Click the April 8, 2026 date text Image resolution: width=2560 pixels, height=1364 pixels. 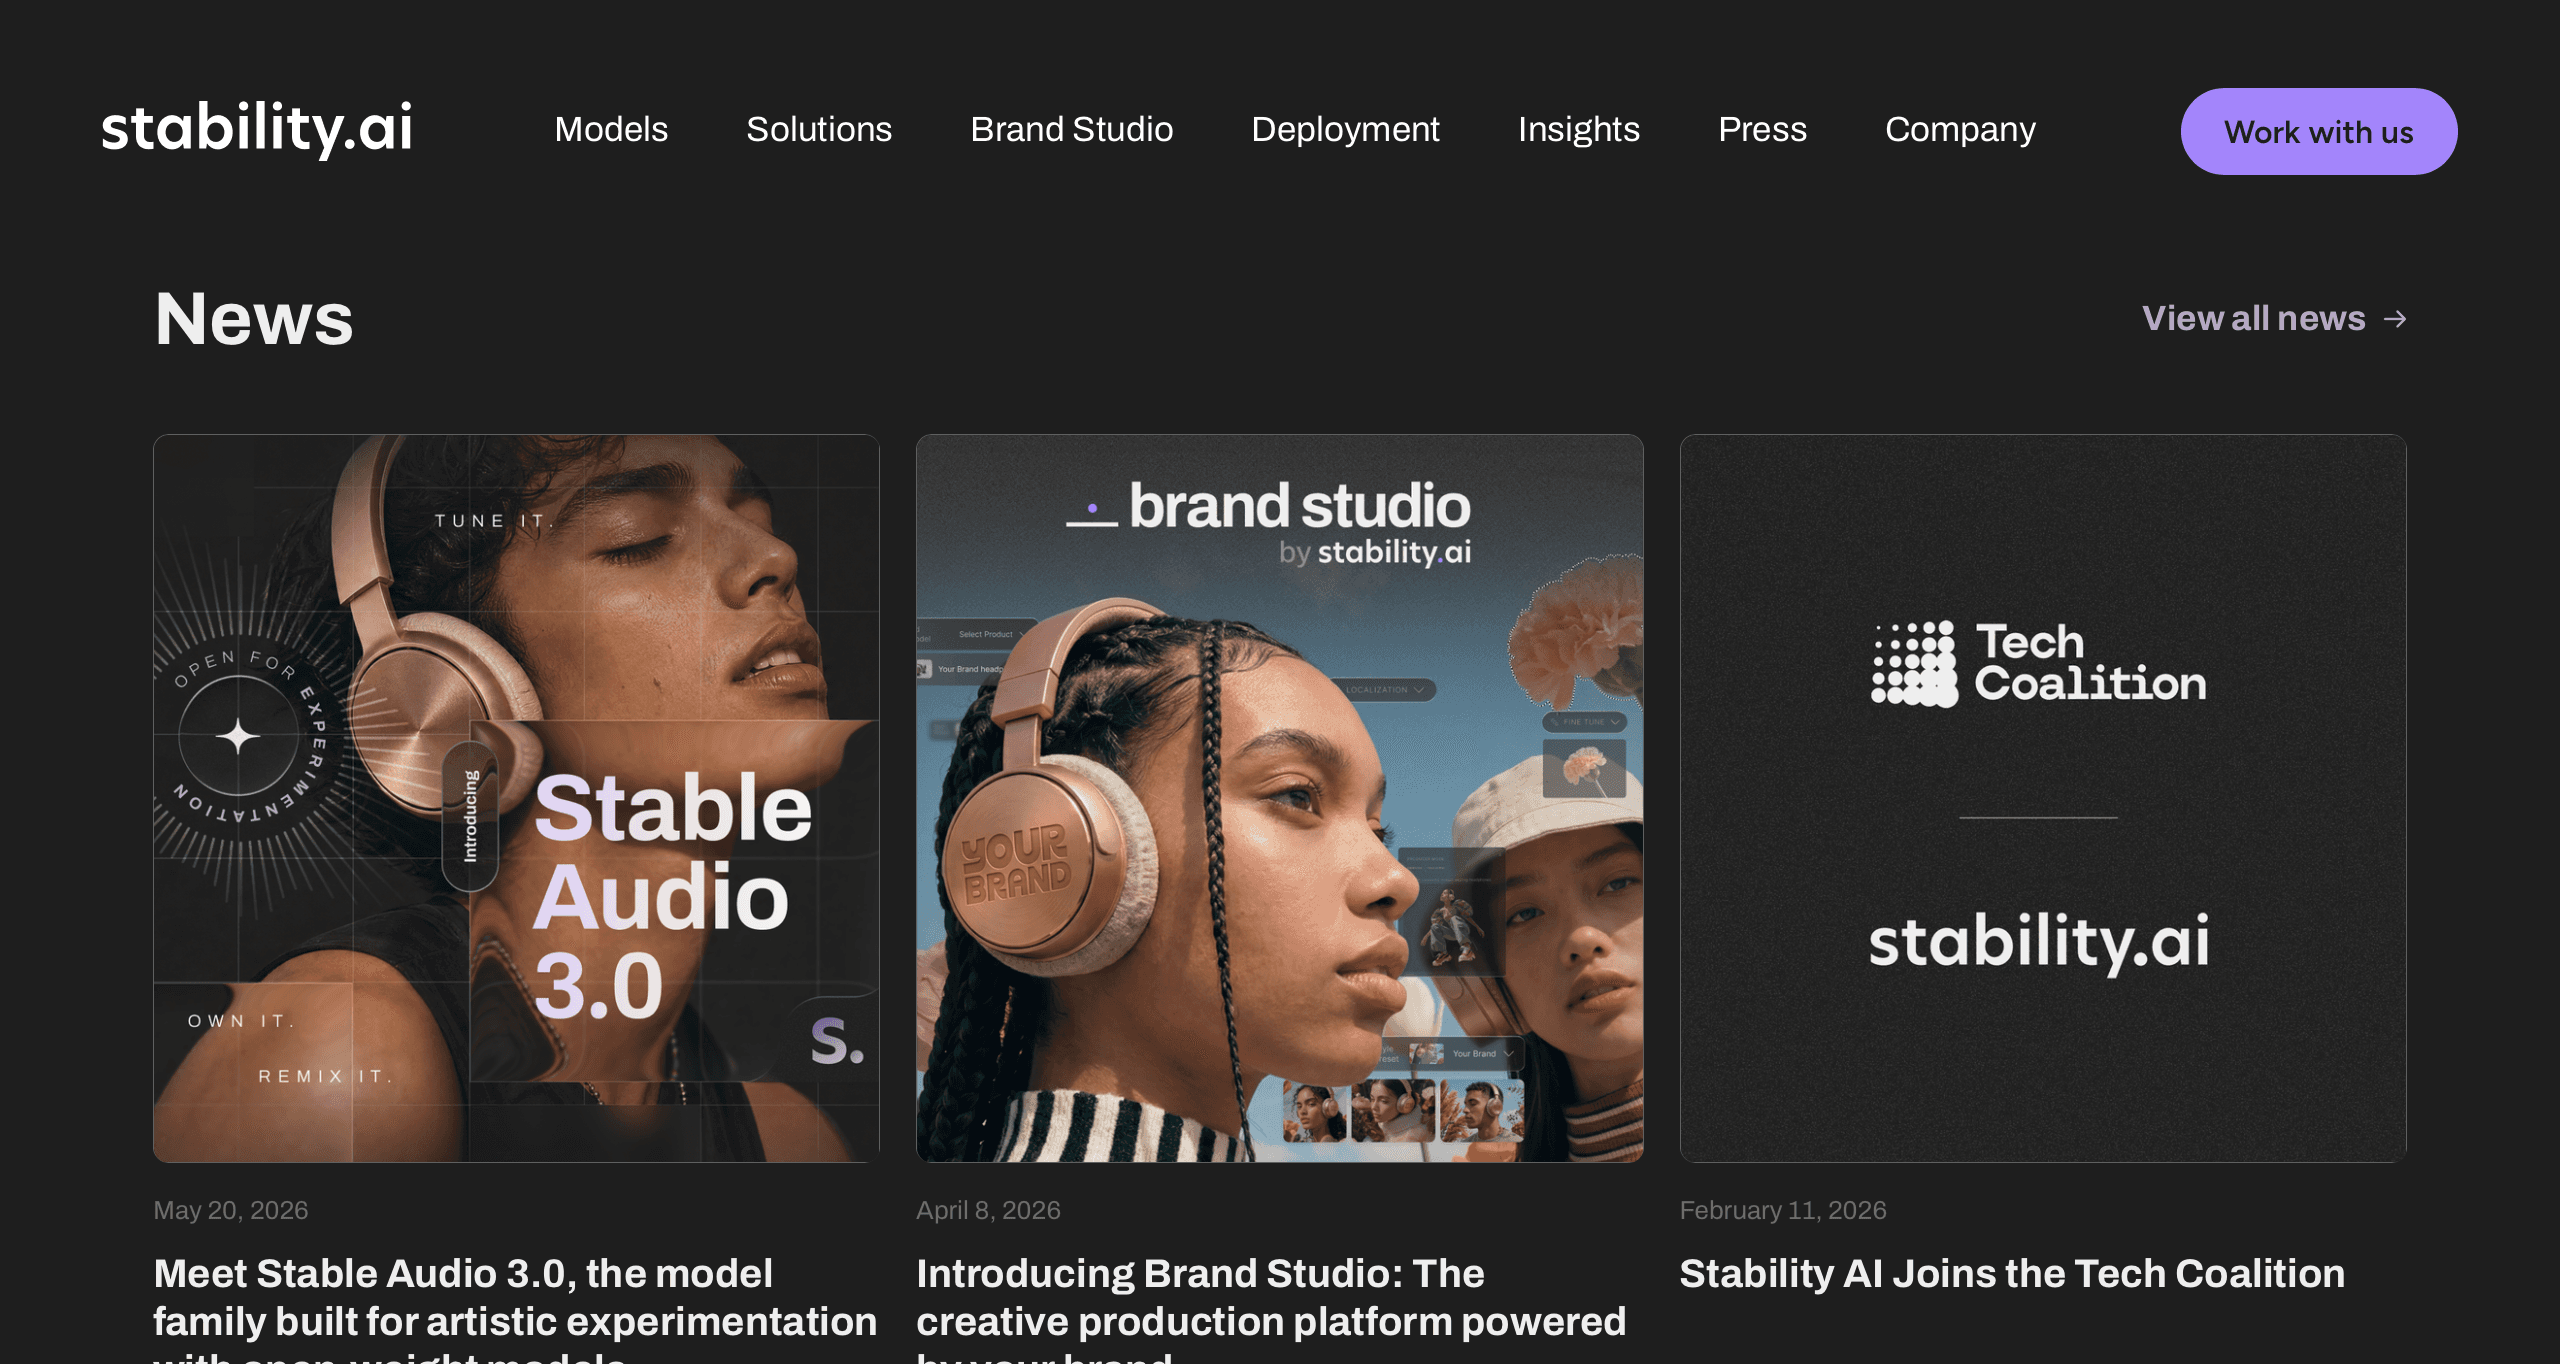tap(988, 1210)
